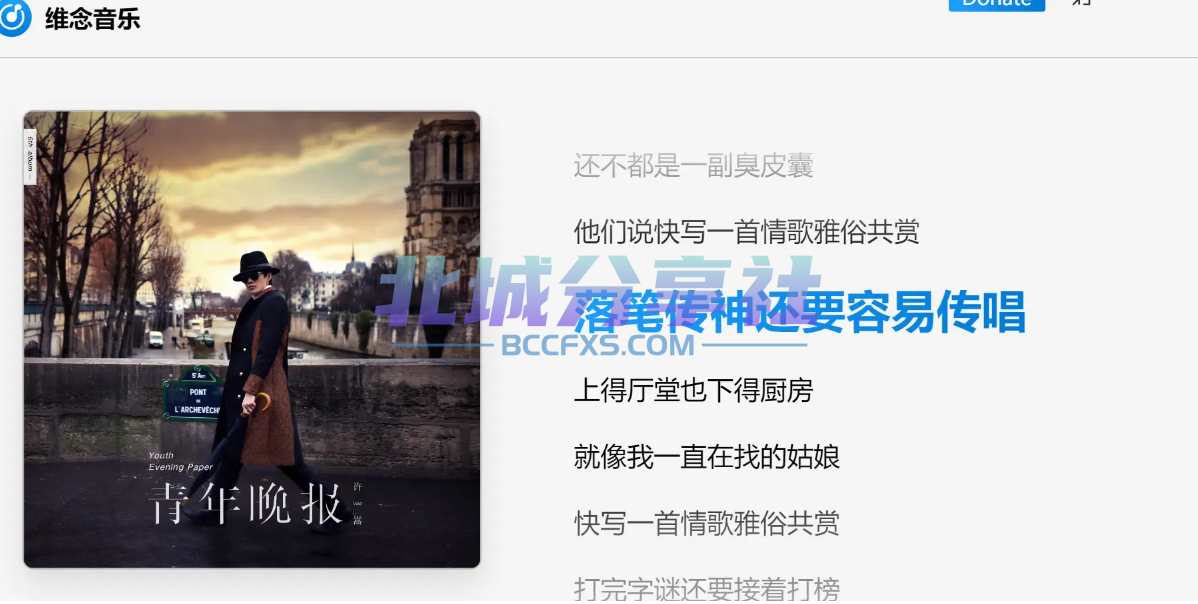Select lyric 打完字谜还要接着打榜
Image resolution: width=1198 pixels, height=604 pixels.
[x=707, y=589]
